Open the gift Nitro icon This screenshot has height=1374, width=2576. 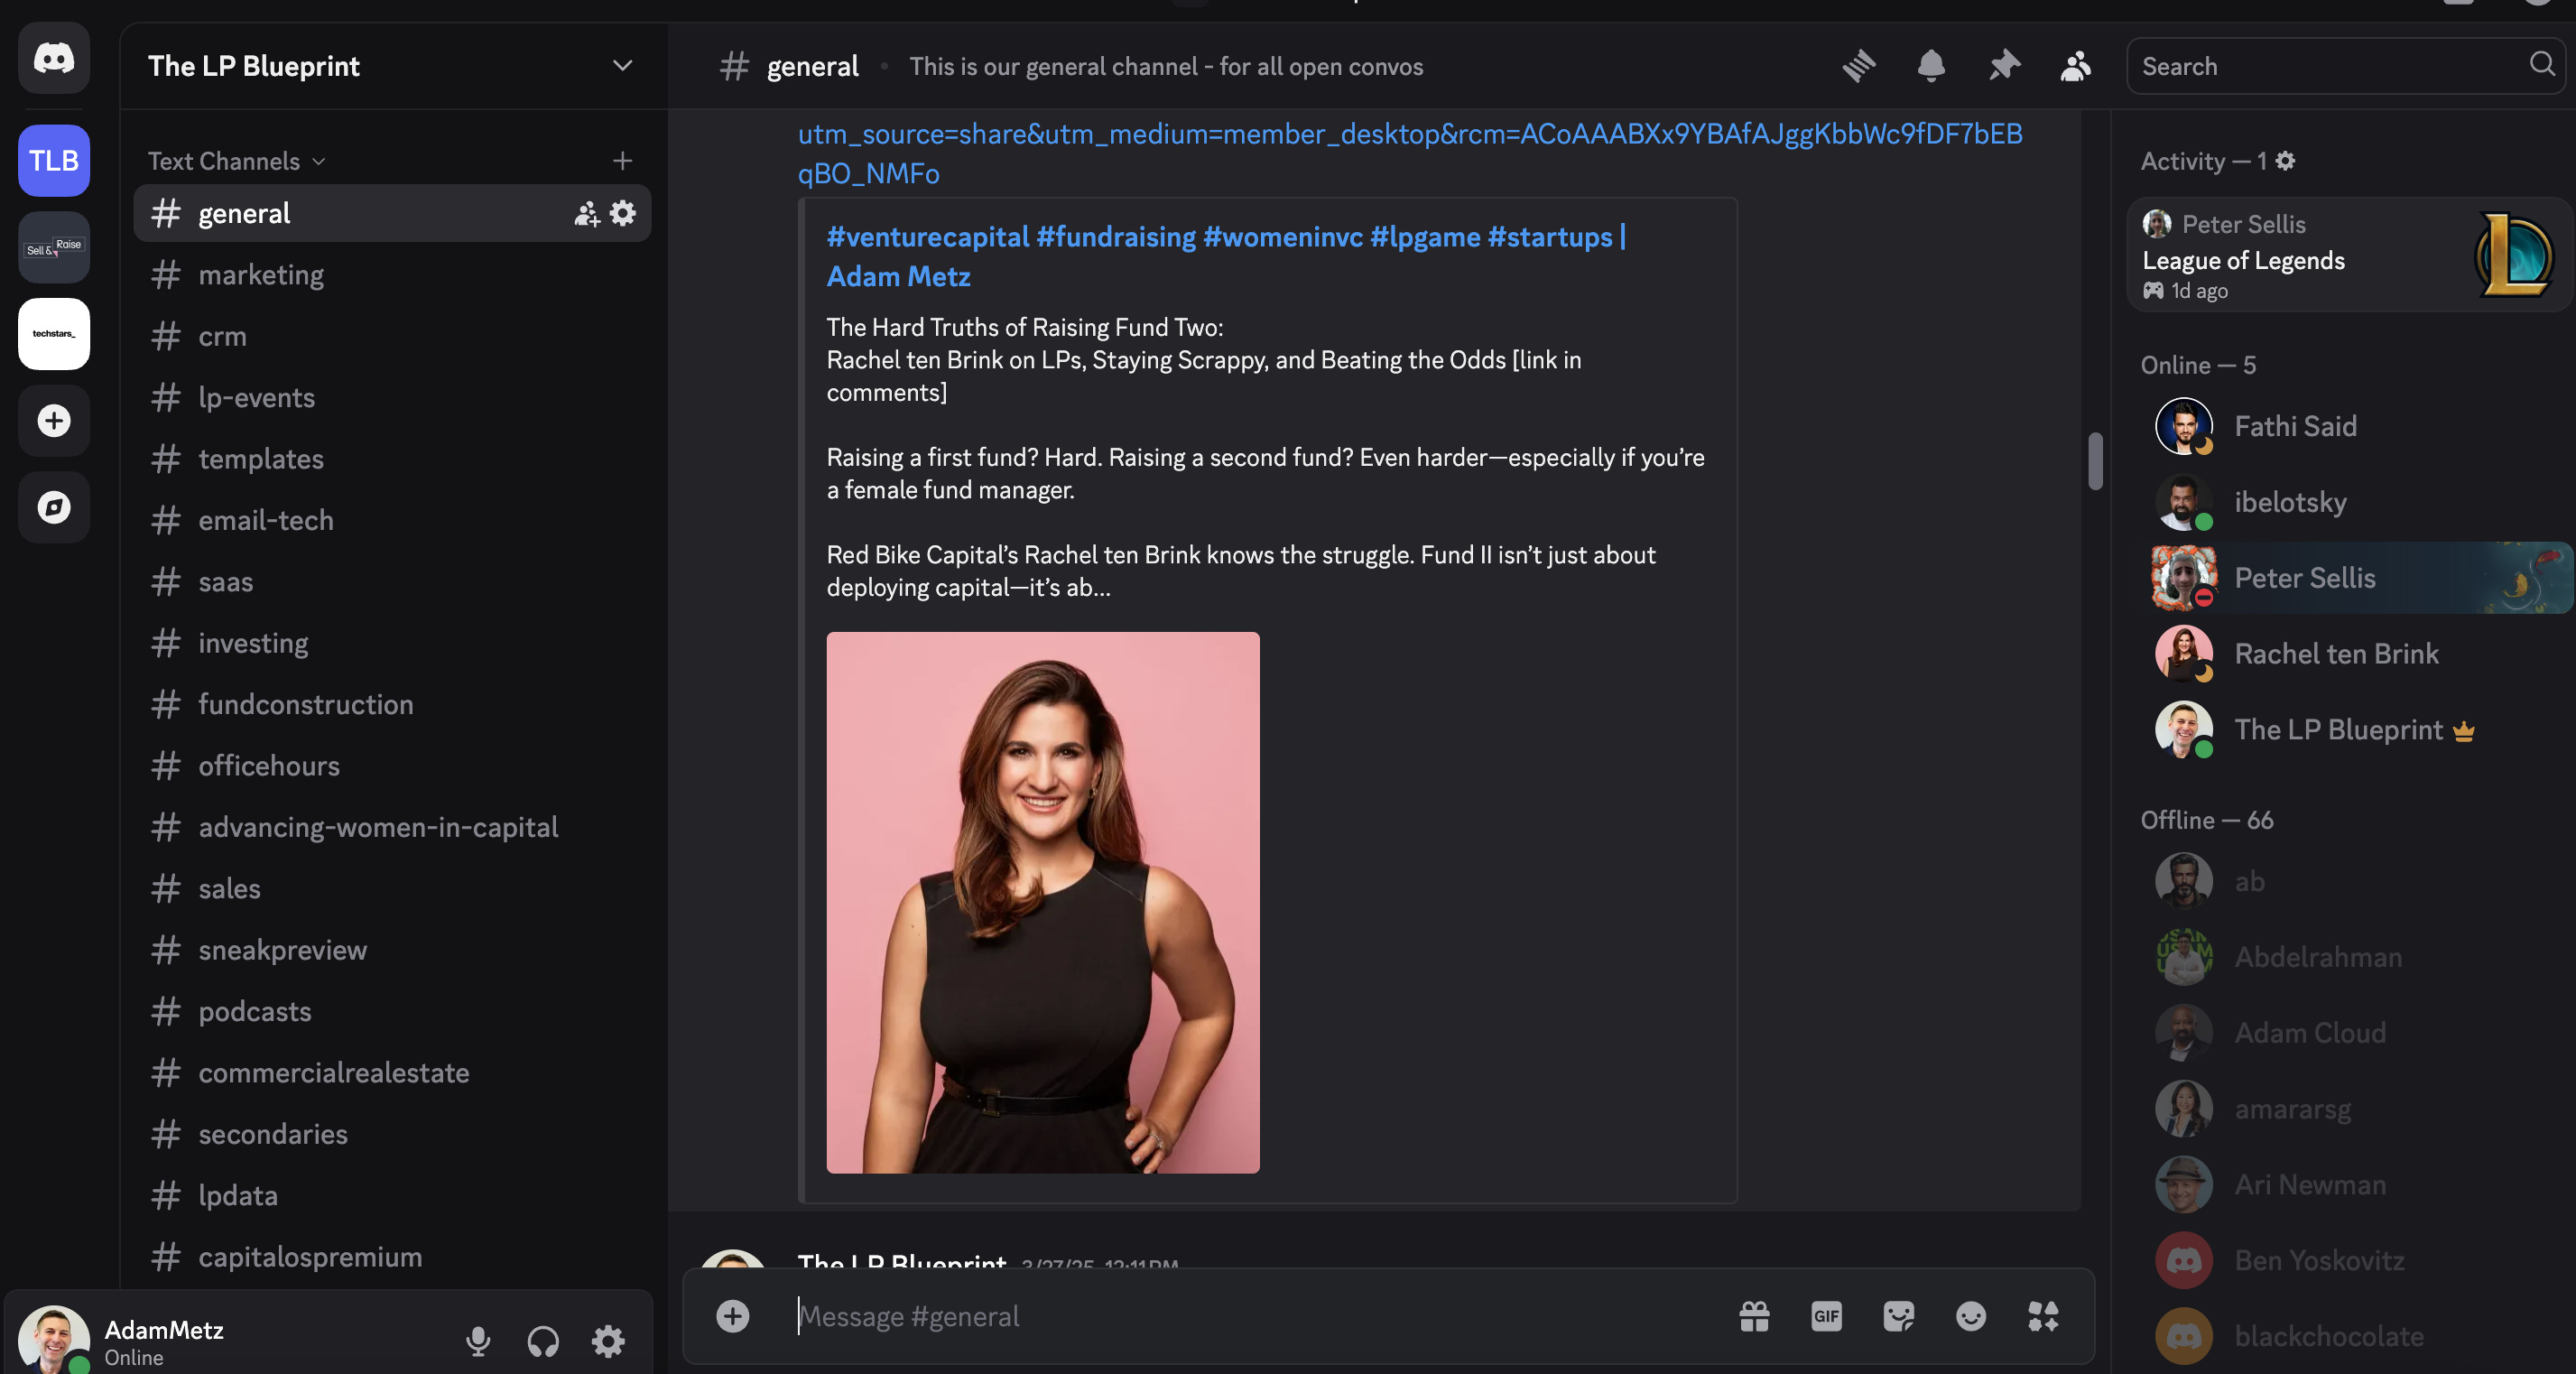[x=1755, y=1316]
